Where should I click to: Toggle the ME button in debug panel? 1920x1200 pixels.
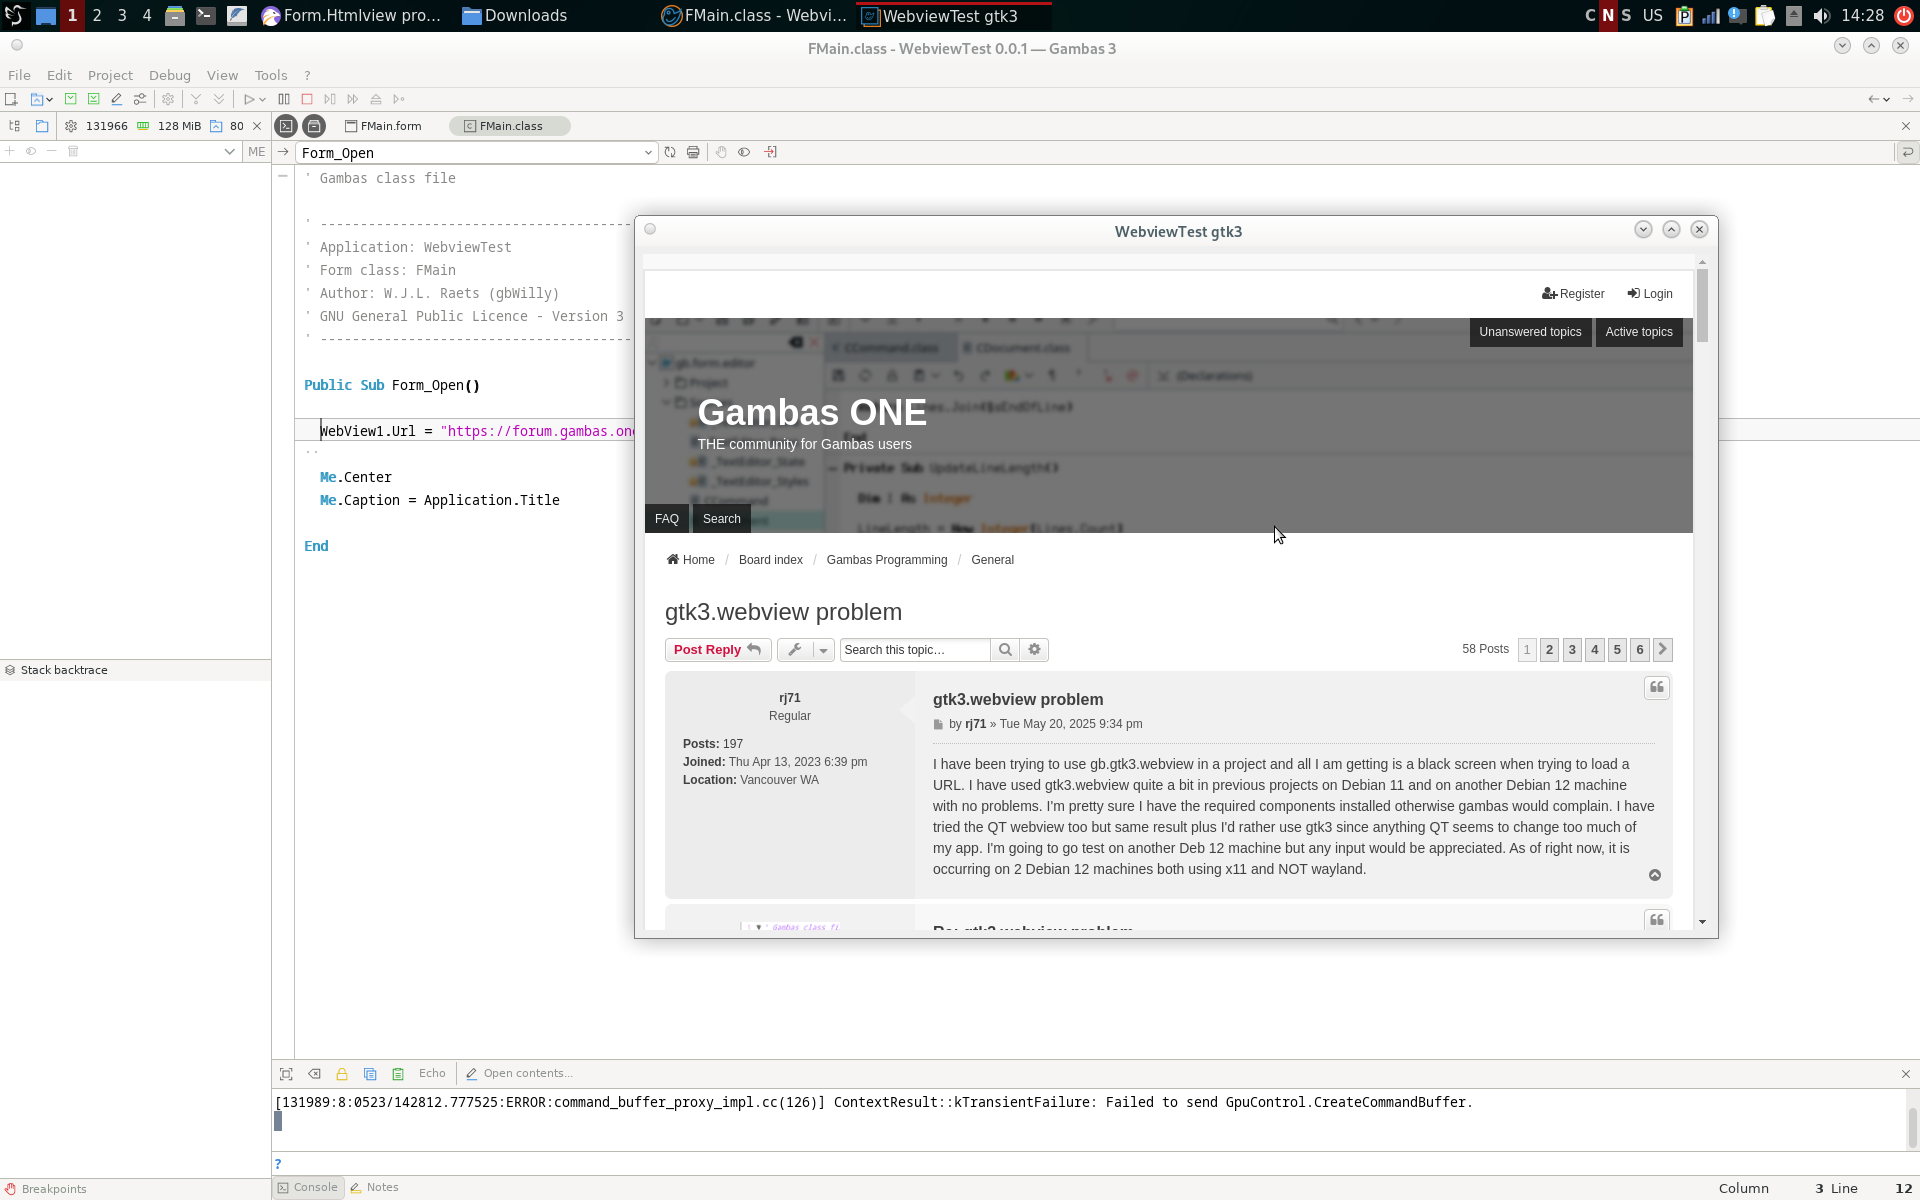click(257, 152)
